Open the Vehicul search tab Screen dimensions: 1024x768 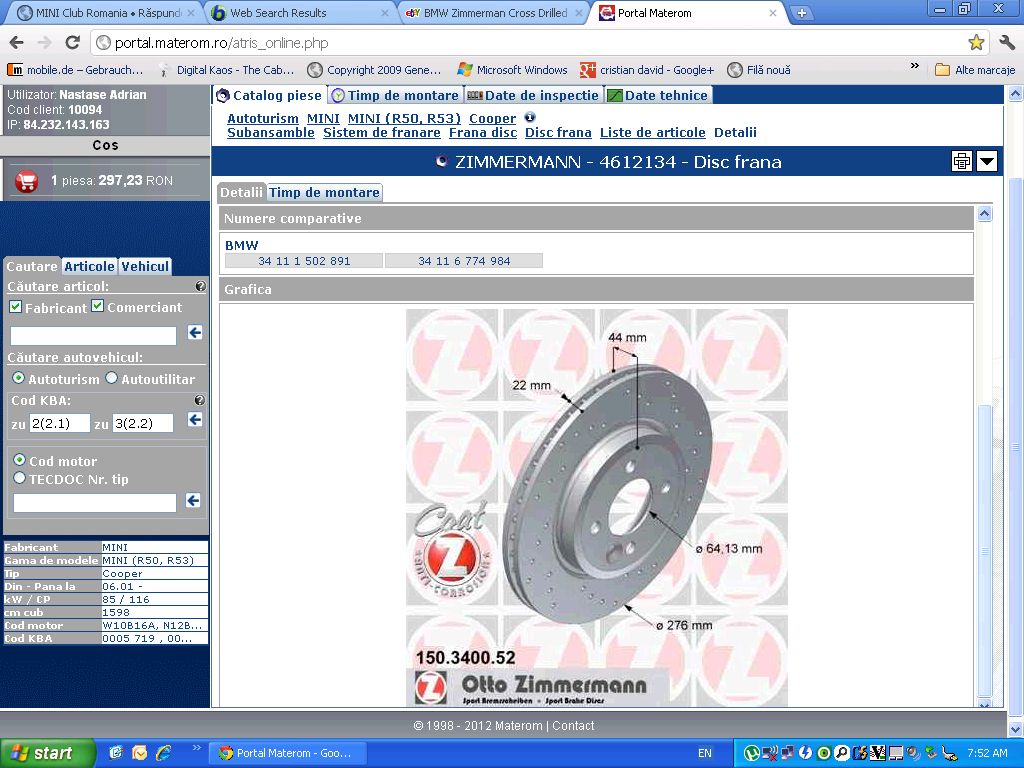click(x=145, y=266)
